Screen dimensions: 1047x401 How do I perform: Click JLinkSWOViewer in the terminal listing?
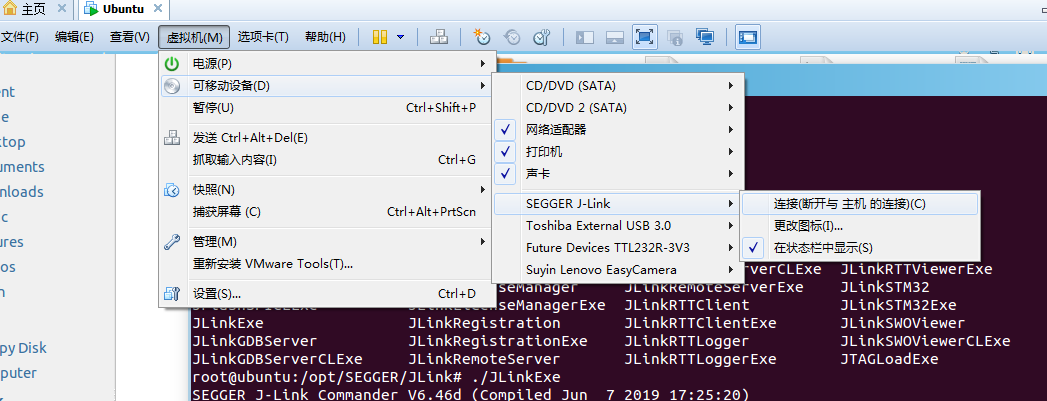902,323
